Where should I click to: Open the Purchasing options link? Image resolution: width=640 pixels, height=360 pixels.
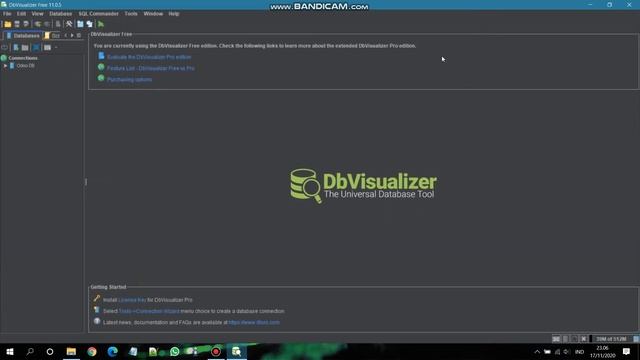129,80
